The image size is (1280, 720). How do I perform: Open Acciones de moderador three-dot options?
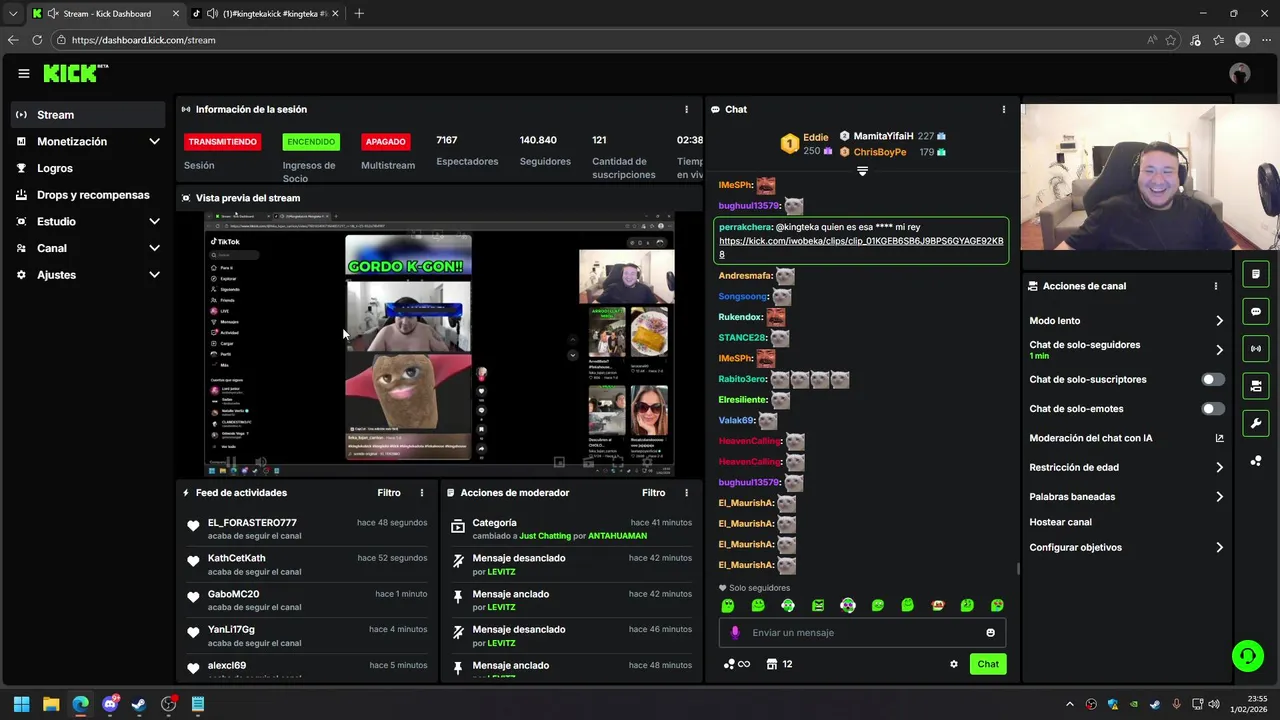coord(686,493)
